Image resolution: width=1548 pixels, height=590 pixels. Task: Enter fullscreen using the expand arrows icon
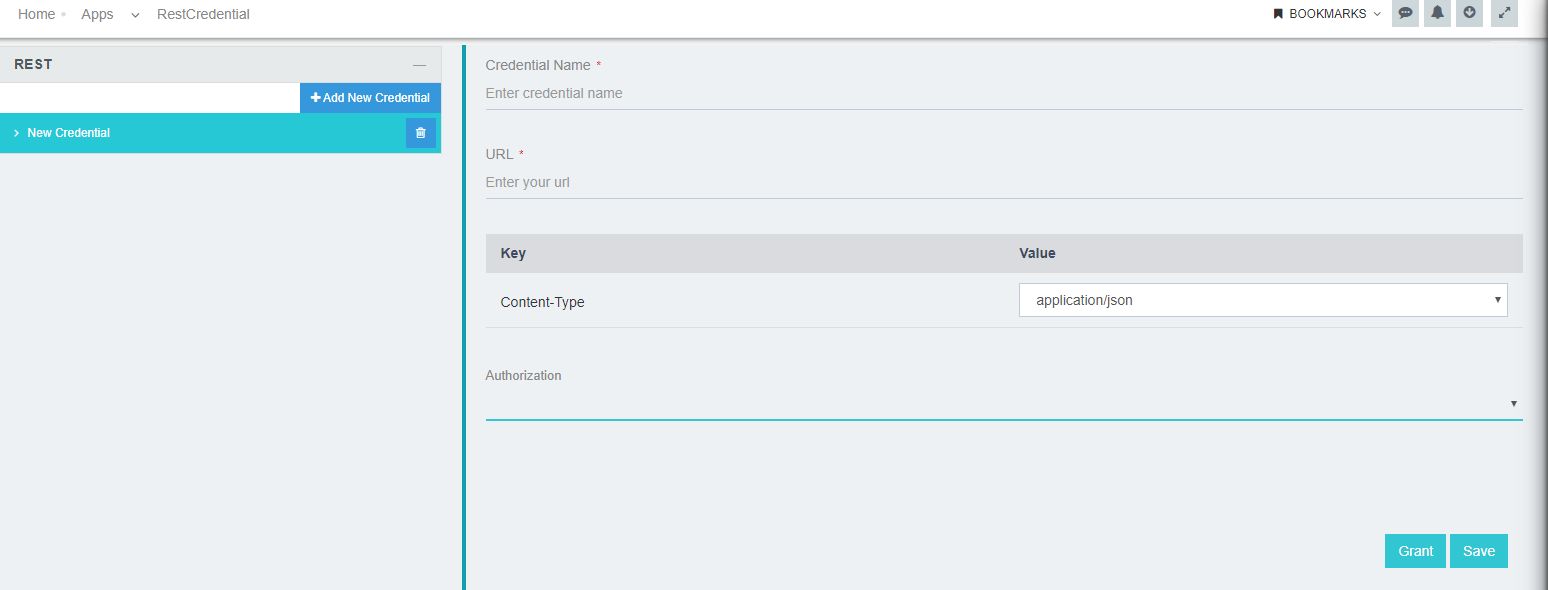[1503, 13]
